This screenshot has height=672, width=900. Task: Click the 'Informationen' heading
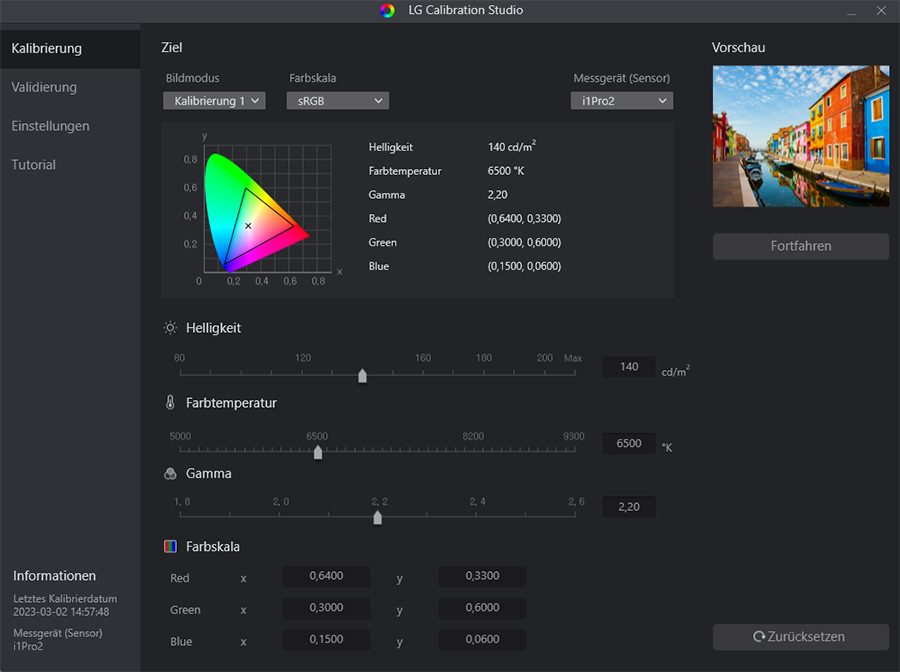tap(55, 576)
